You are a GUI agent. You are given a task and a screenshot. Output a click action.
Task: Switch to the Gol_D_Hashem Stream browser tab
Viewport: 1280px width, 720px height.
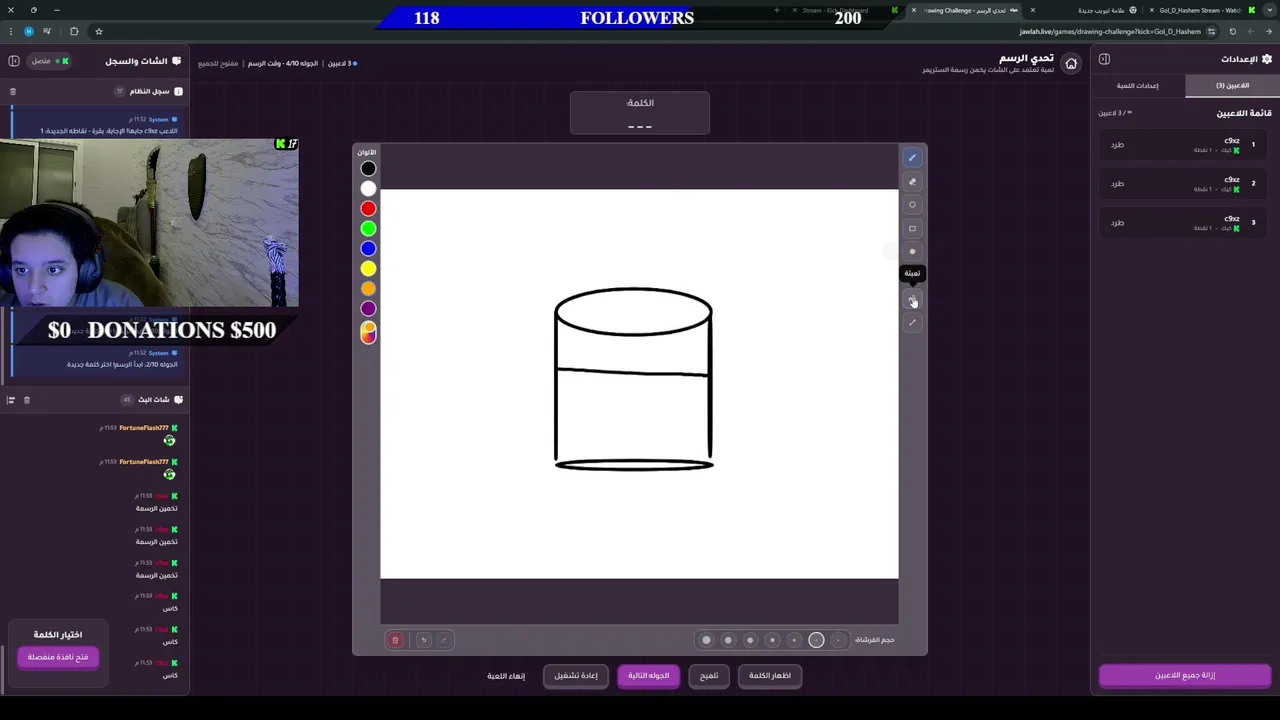[1200, 10]
